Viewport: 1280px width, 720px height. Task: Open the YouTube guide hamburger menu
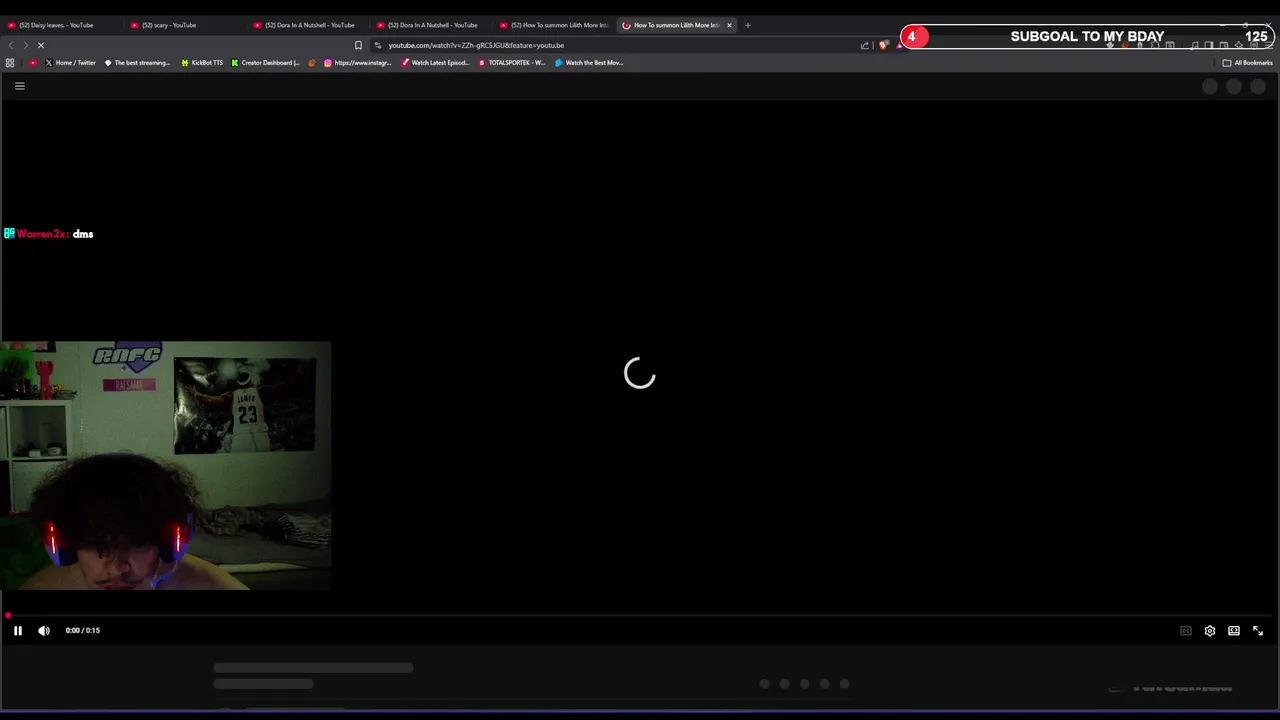(19, 86)
